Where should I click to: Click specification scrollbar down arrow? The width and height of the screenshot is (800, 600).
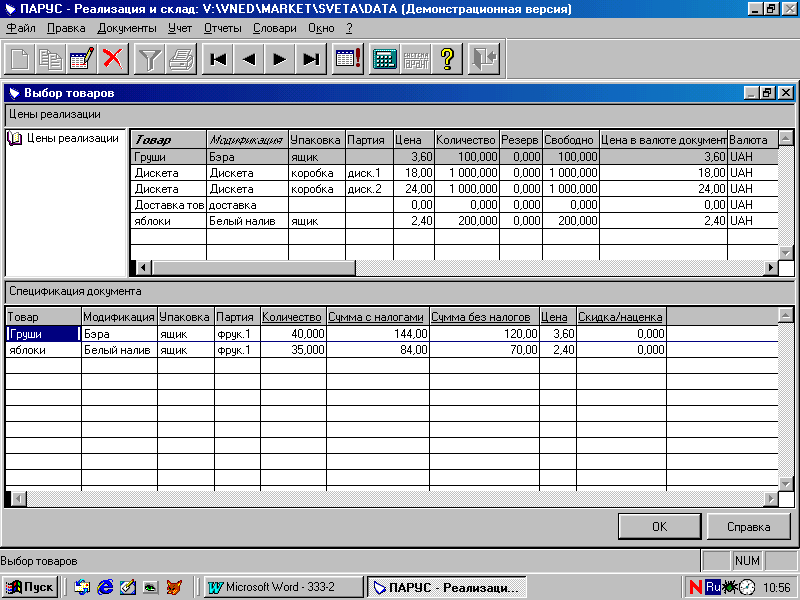[x=786, y=484]
